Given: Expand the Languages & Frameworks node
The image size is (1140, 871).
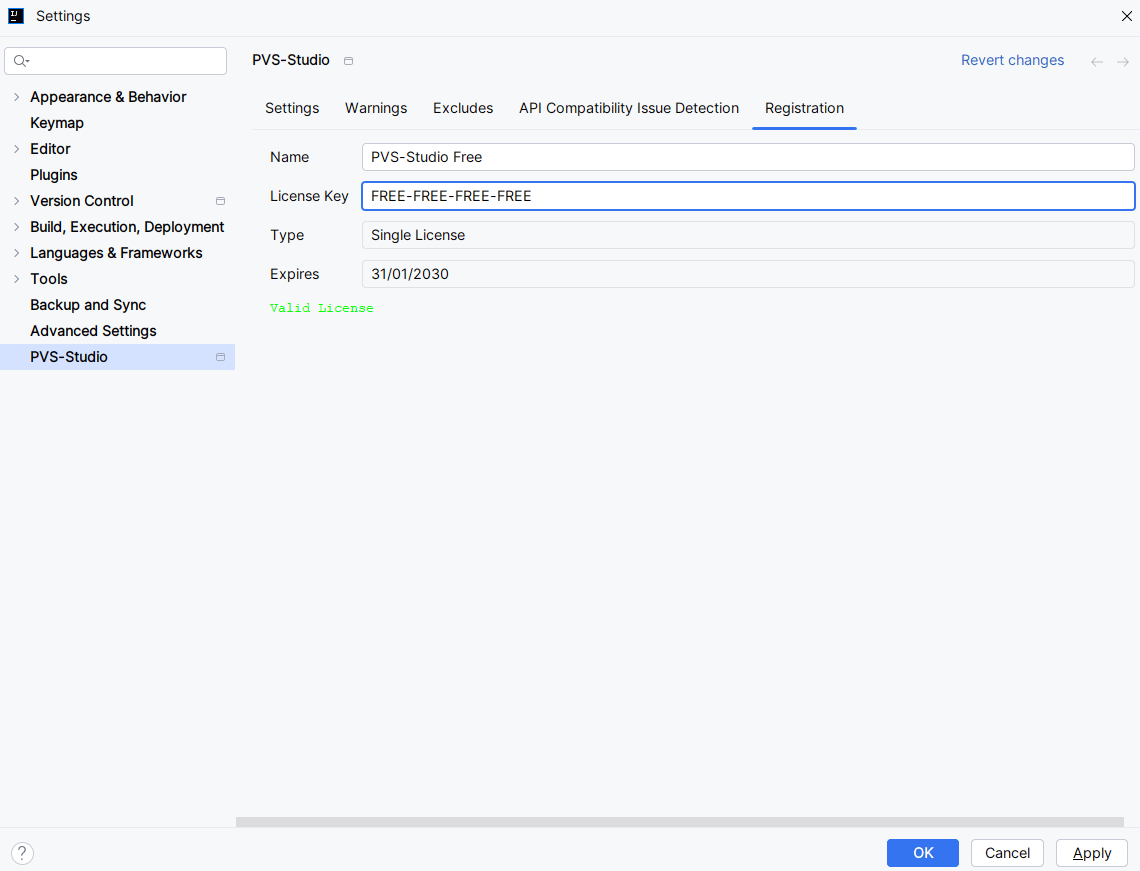Looking at the screenshot, I should [x=16, y=253].
